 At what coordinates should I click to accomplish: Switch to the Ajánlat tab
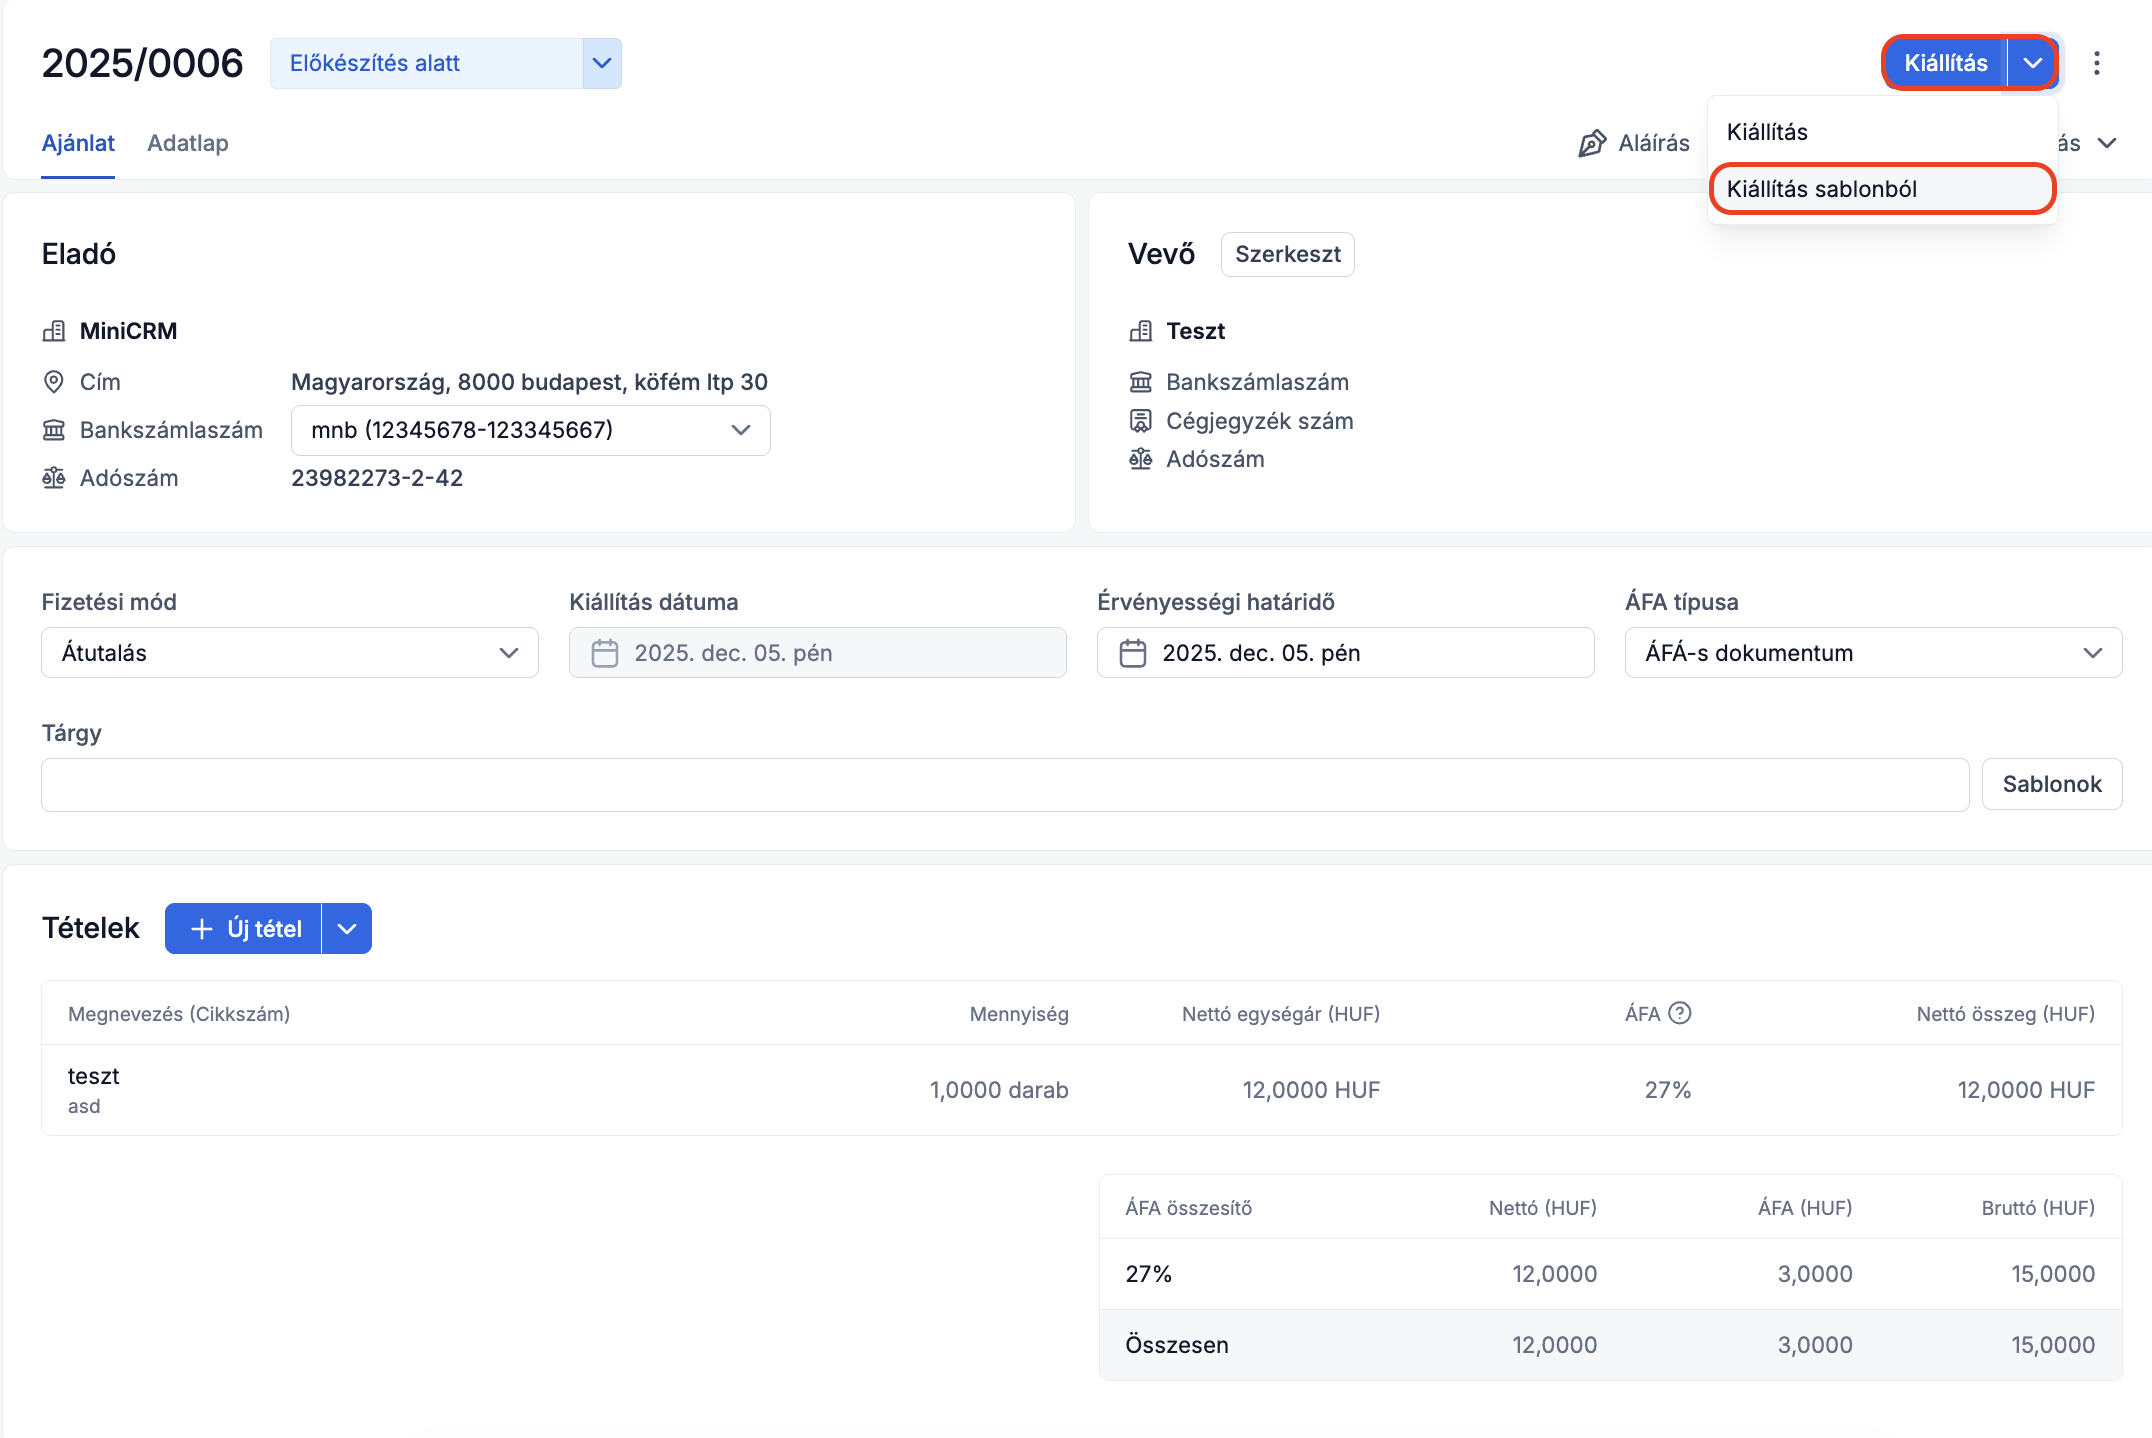[x=78, y=143]
